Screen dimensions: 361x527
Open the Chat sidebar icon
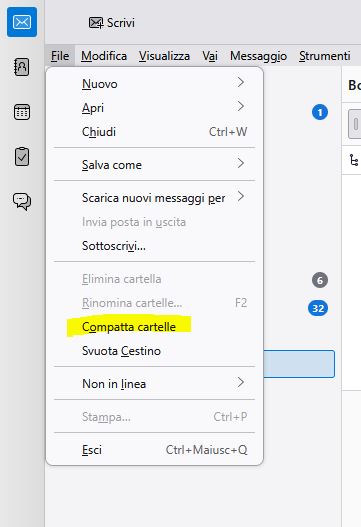pos(22,201)
